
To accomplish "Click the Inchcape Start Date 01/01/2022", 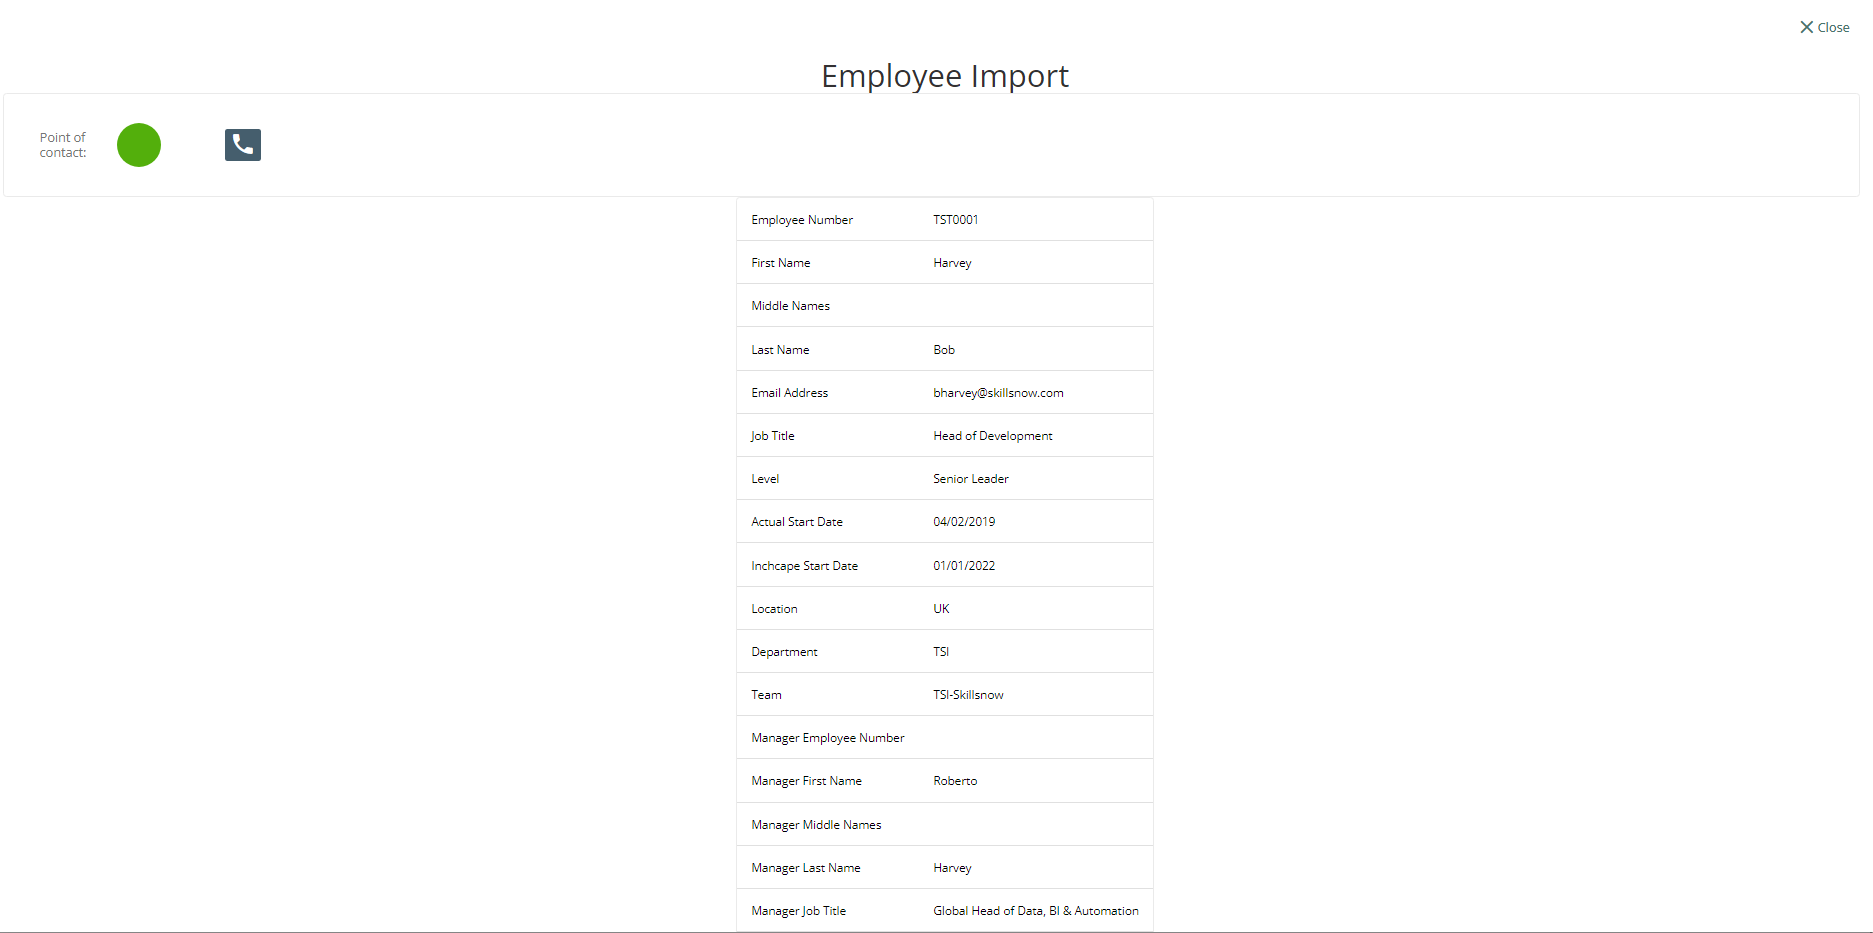I will pos(964,566).
